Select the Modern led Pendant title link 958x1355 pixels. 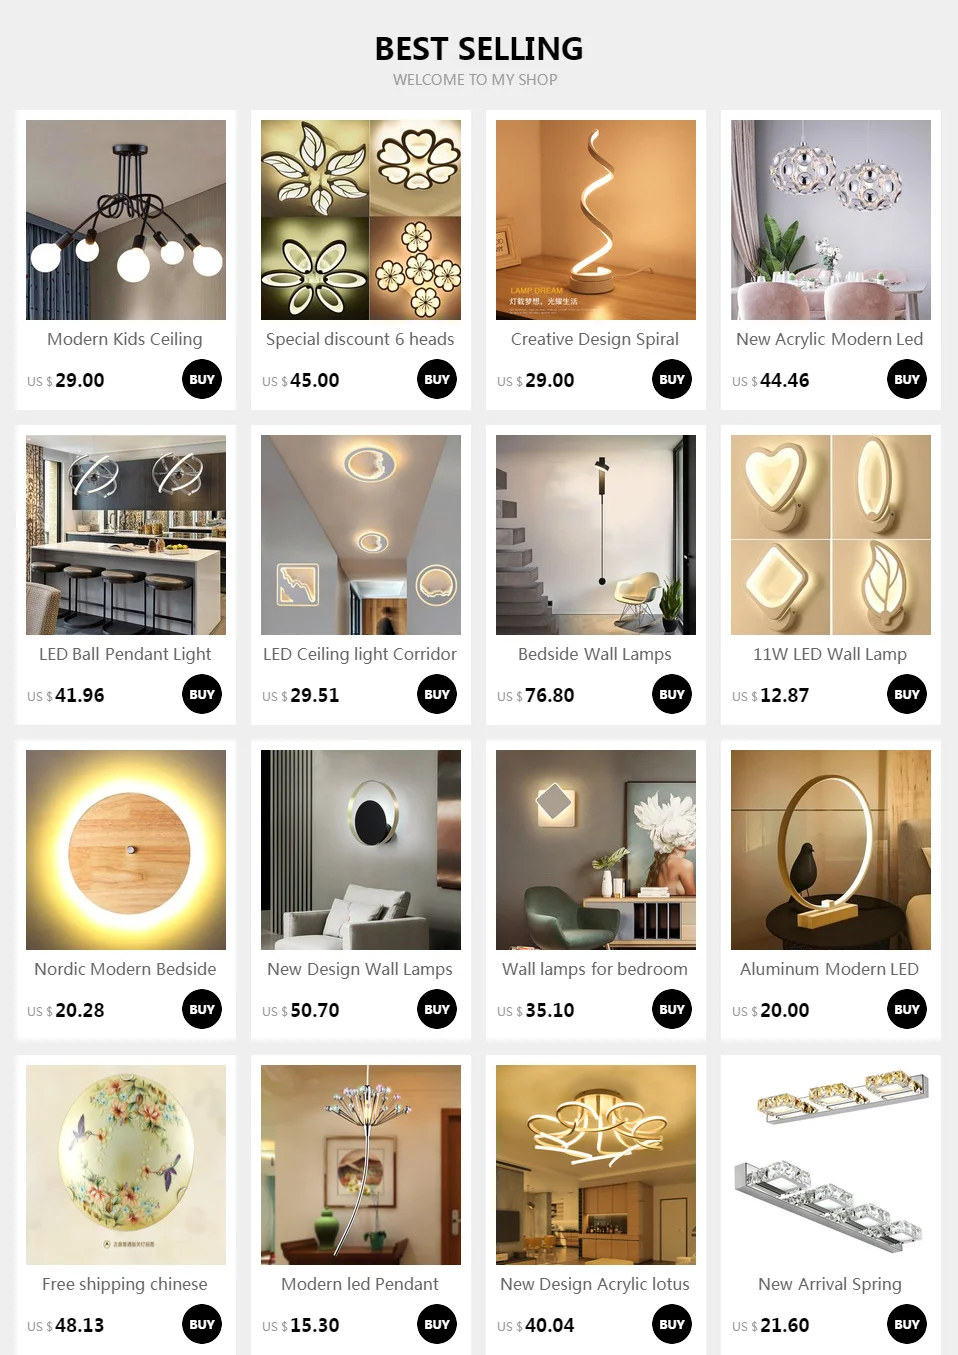click(x=360, y=1284)
